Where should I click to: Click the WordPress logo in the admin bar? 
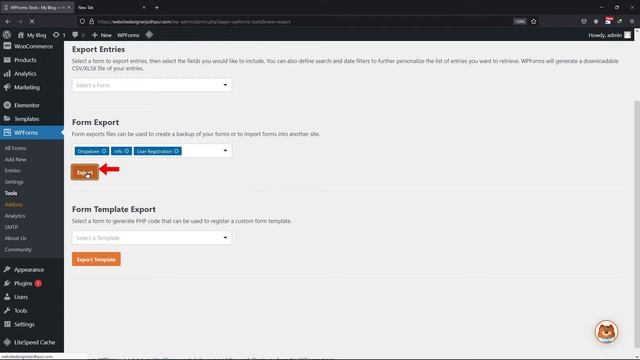click(x=7, y=35)
